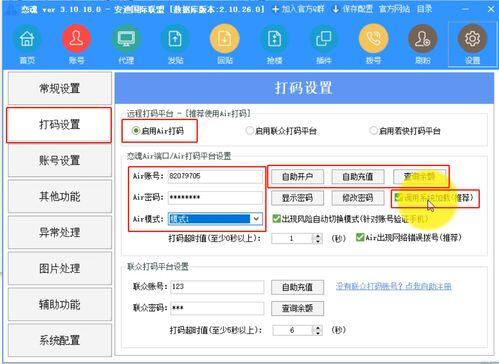
Task: Open the 代理 proxy monitor icon
Action: (x=126, y=44)
